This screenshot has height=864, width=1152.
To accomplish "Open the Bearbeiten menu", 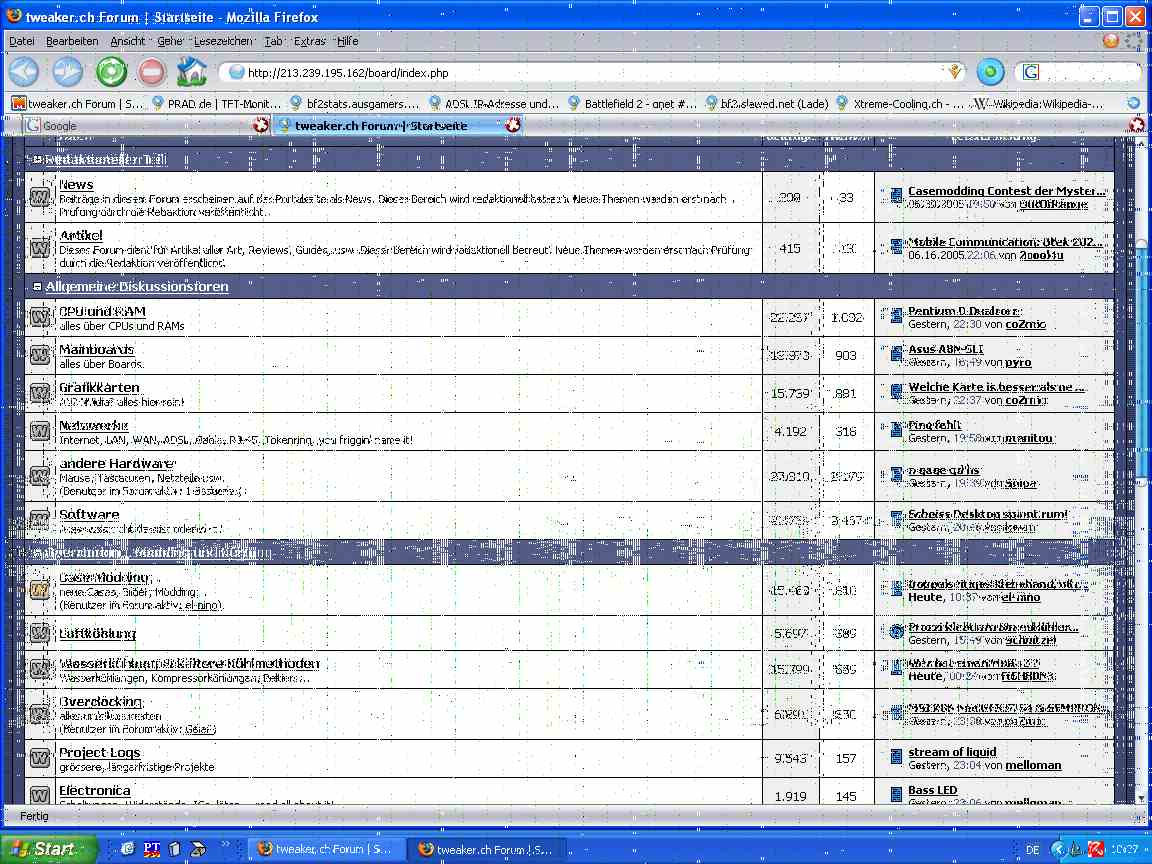I will pyautogui.click(x=72, y=41).
